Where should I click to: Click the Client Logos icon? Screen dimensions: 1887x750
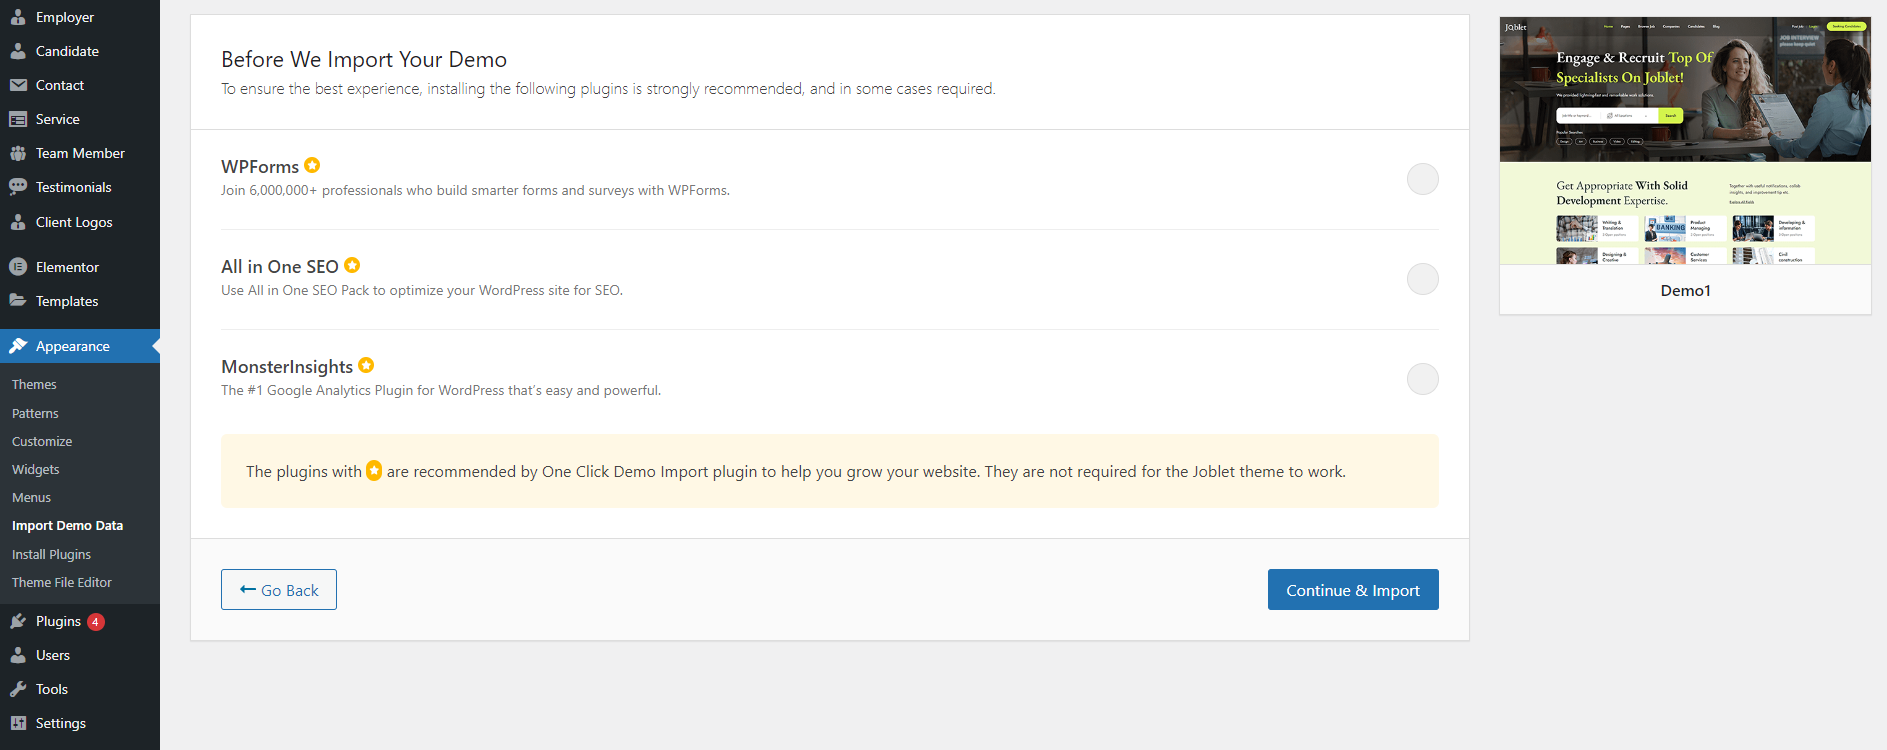click(18, 222)
